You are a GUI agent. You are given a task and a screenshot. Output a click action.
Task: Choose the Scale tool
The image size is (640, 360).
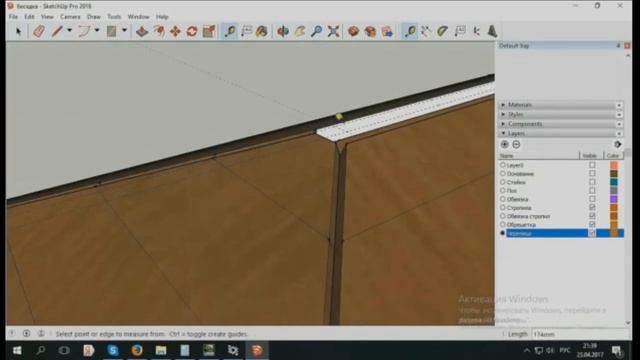[x=209, y=31]
